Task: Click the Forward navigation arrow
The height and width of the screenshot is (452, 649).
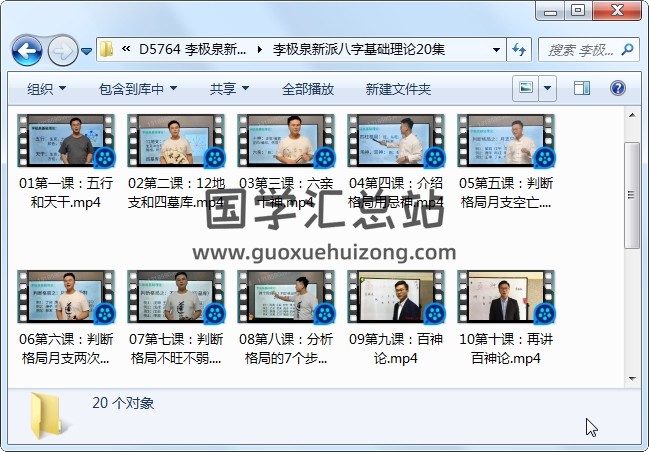Action: pos(61,49)
